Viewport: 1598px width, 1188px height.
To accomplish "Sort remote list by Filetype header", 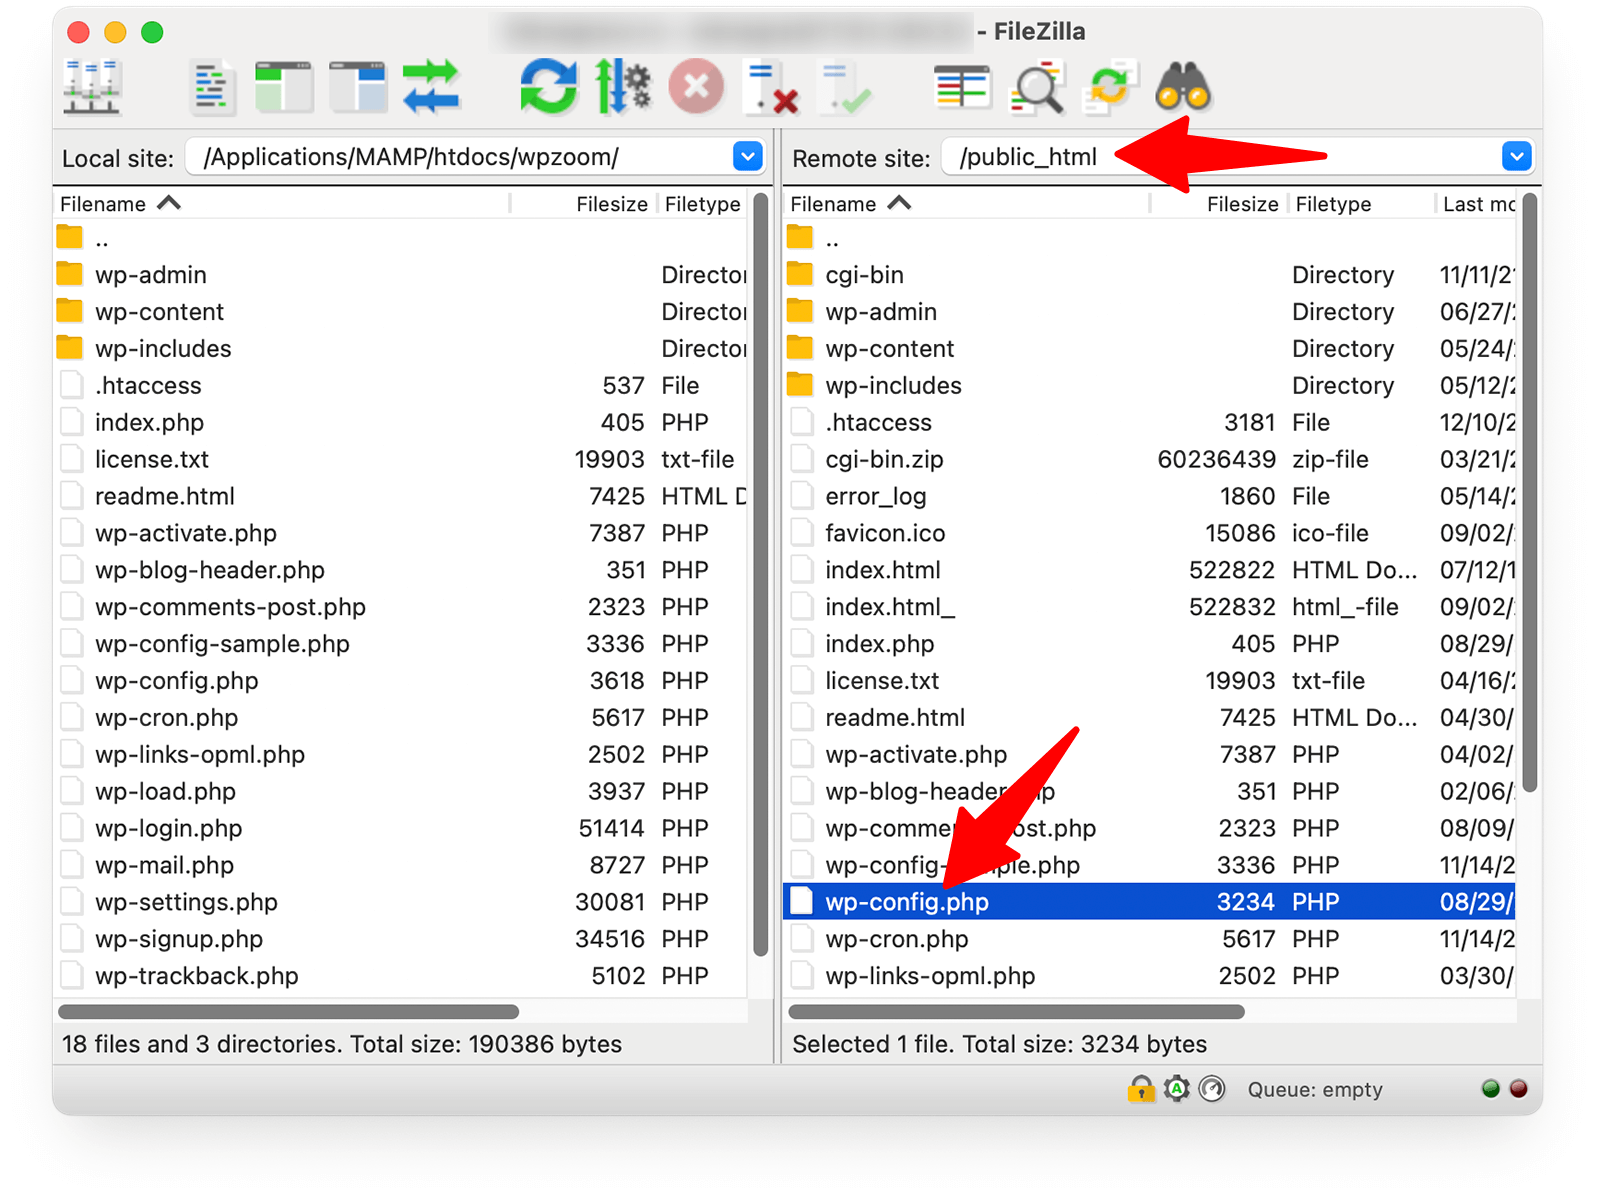I will pos(1361,204).
